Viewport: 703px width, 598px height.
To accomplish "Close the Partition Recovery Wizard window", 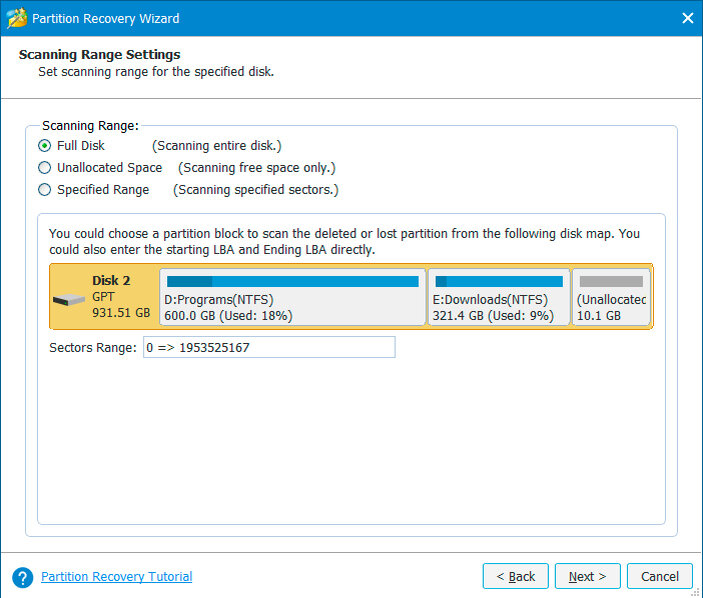I will 687,18.
